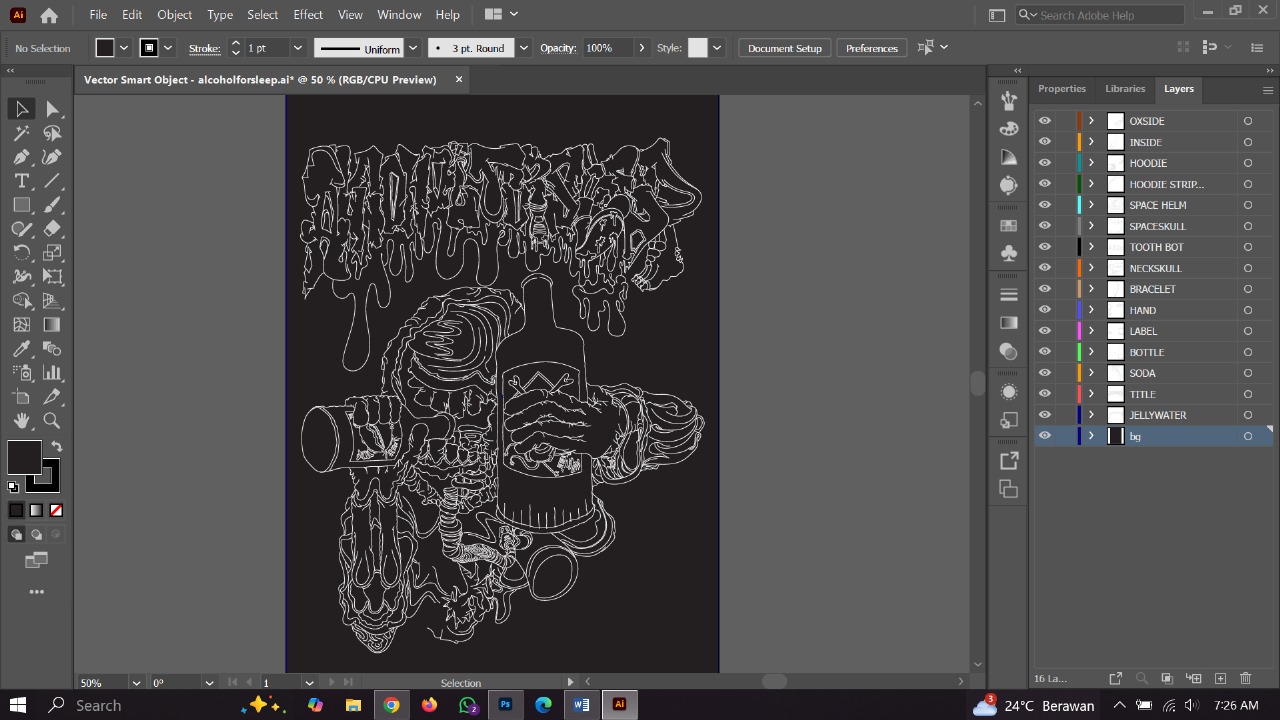Hide the BOTTLE layer

(1044, 352)
